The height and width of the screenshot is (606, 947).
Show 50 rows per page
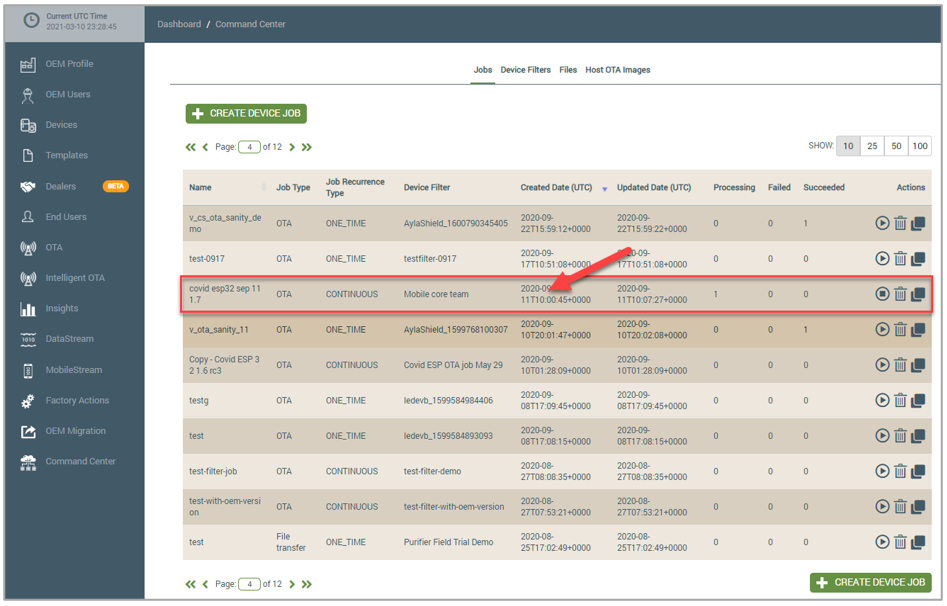[896, 146]
